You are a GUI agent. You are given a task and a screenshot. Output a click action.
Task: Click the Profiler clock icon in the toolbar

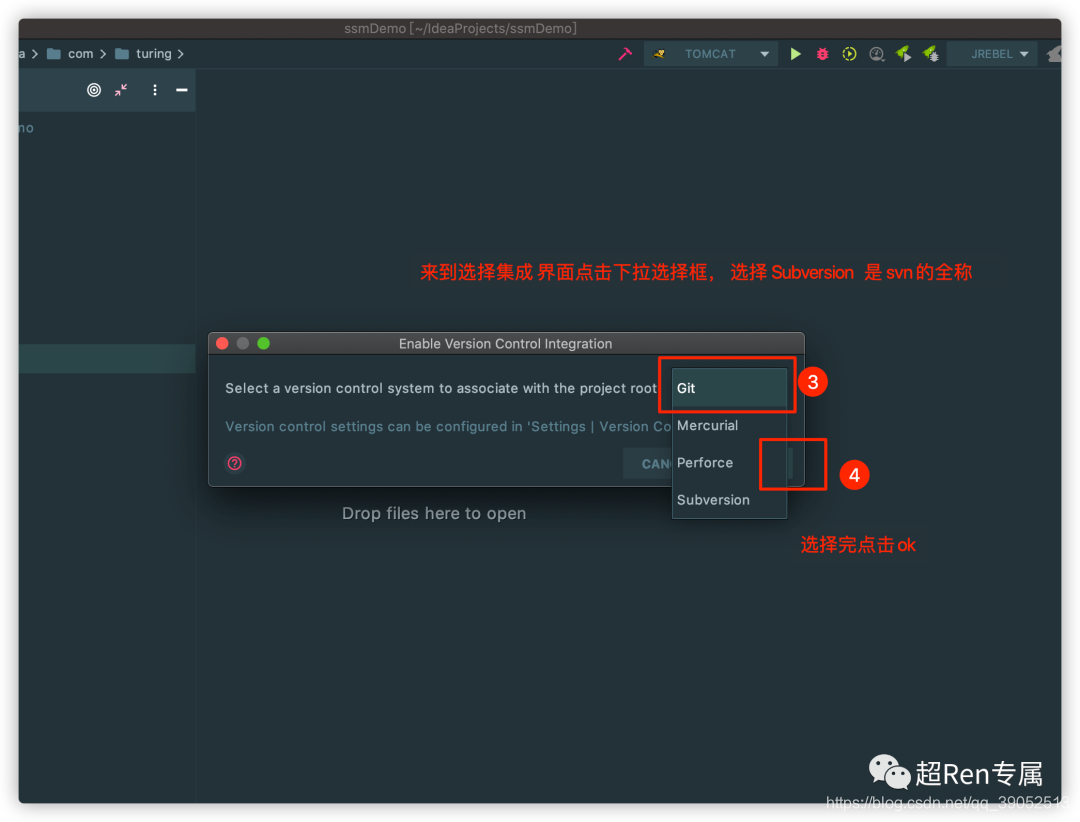click(876, 54)
